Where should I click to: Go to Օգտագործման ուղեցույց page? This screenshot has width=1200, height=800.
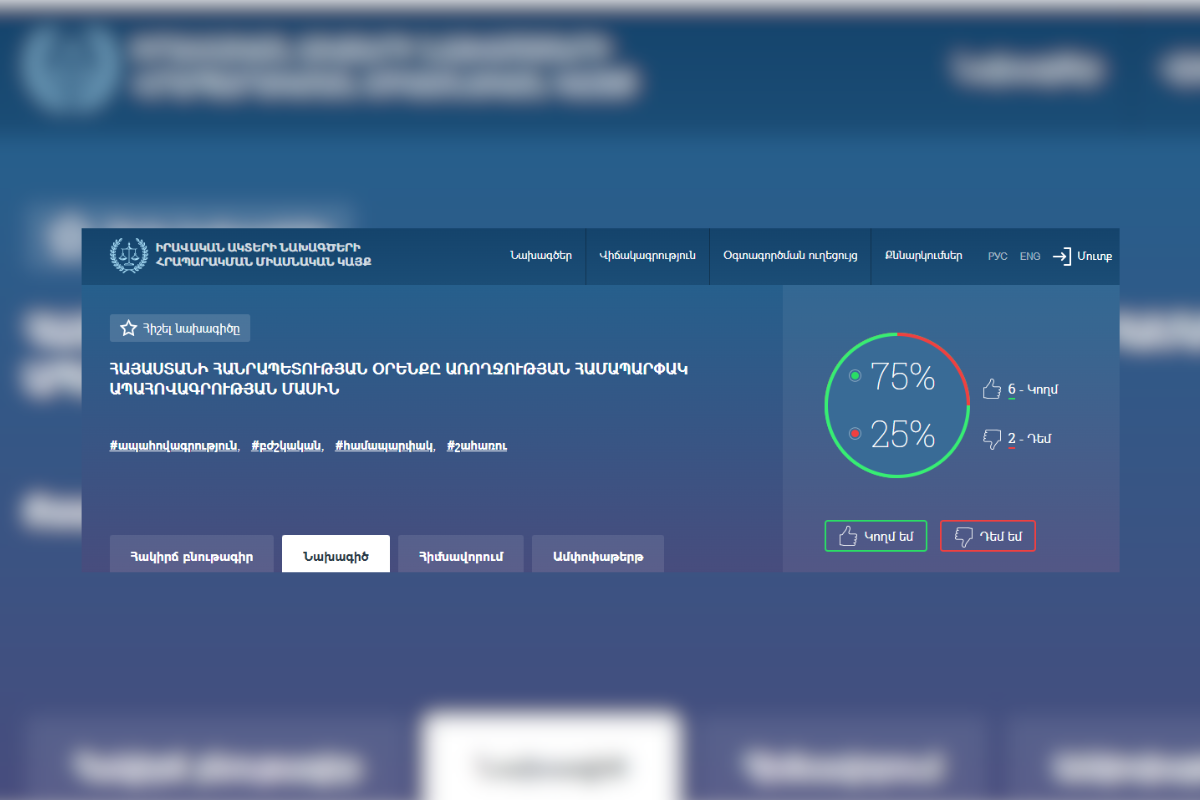[x=790, y=256]
